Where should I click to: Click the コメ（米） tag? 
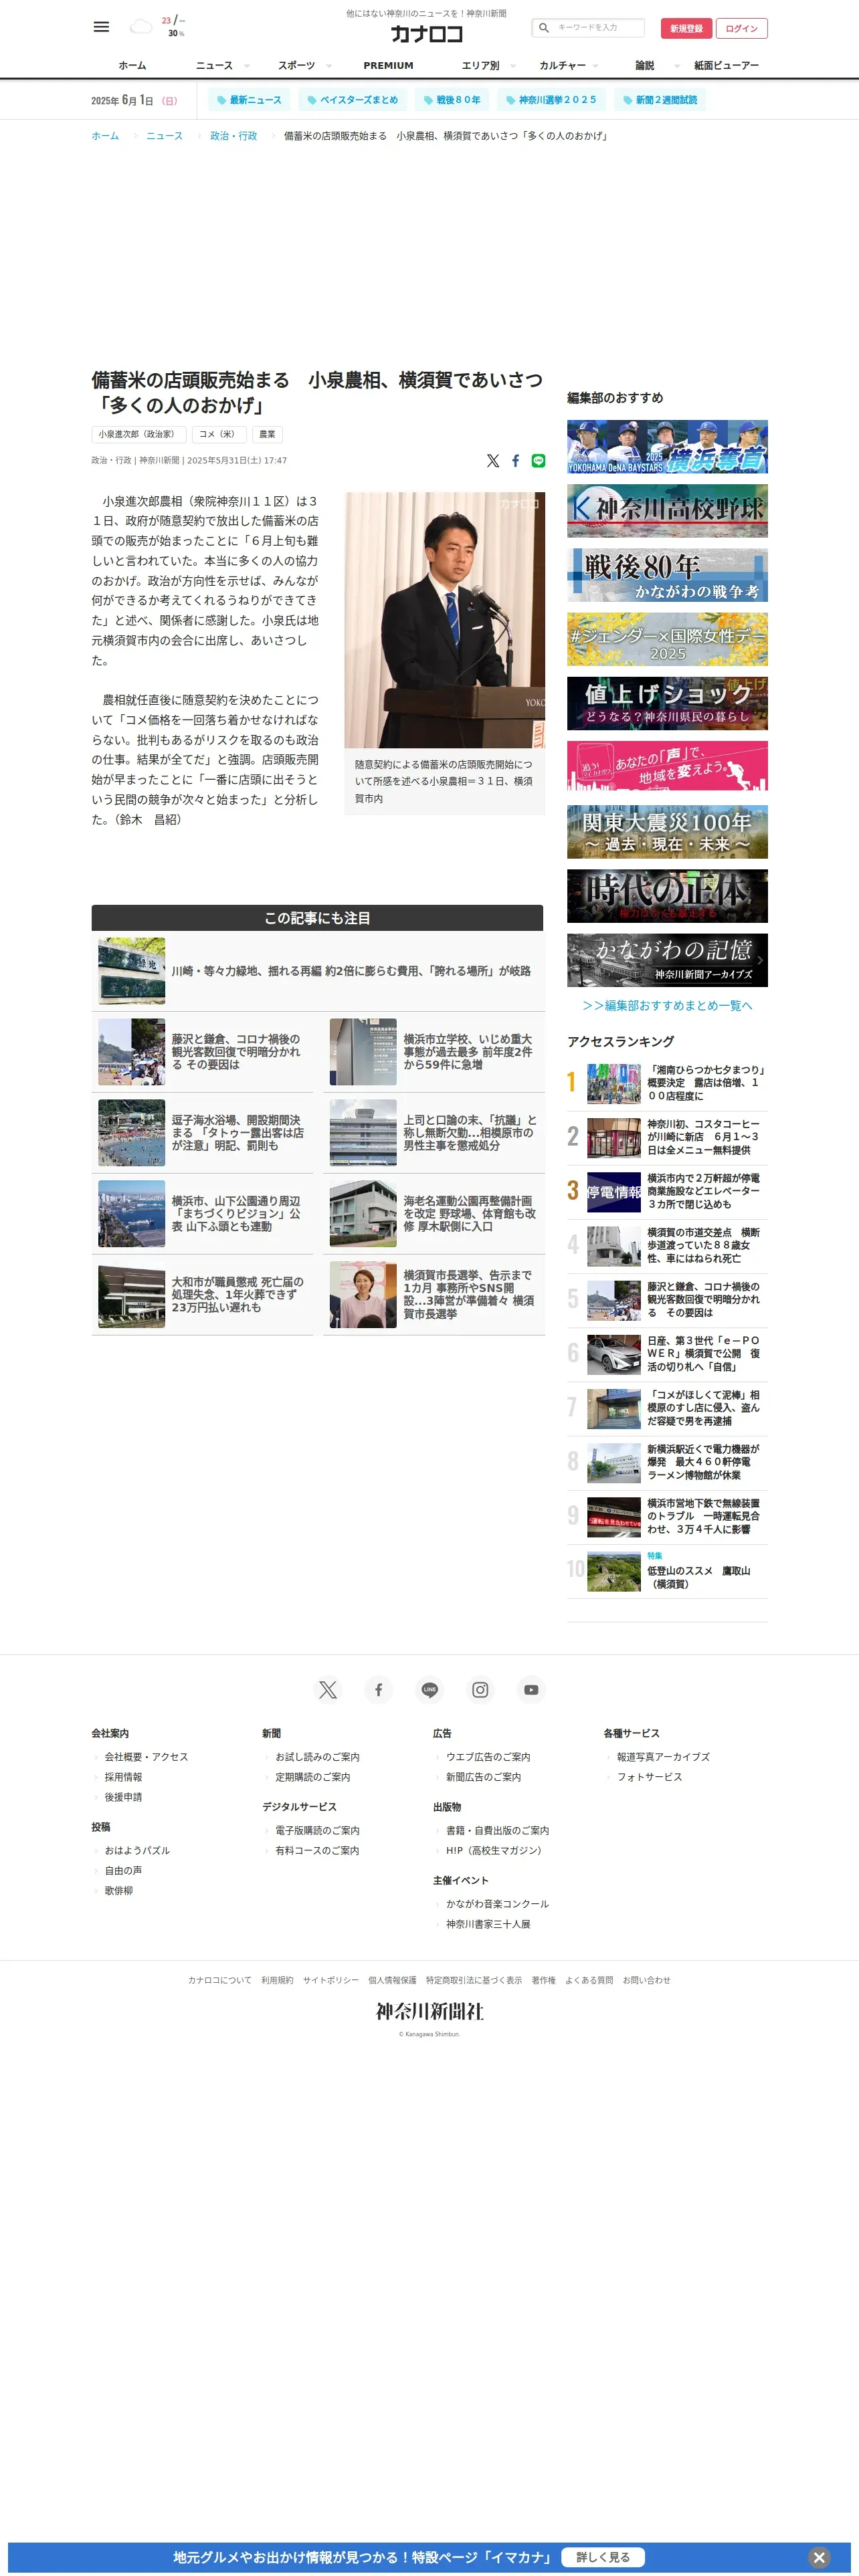(219, 434)
